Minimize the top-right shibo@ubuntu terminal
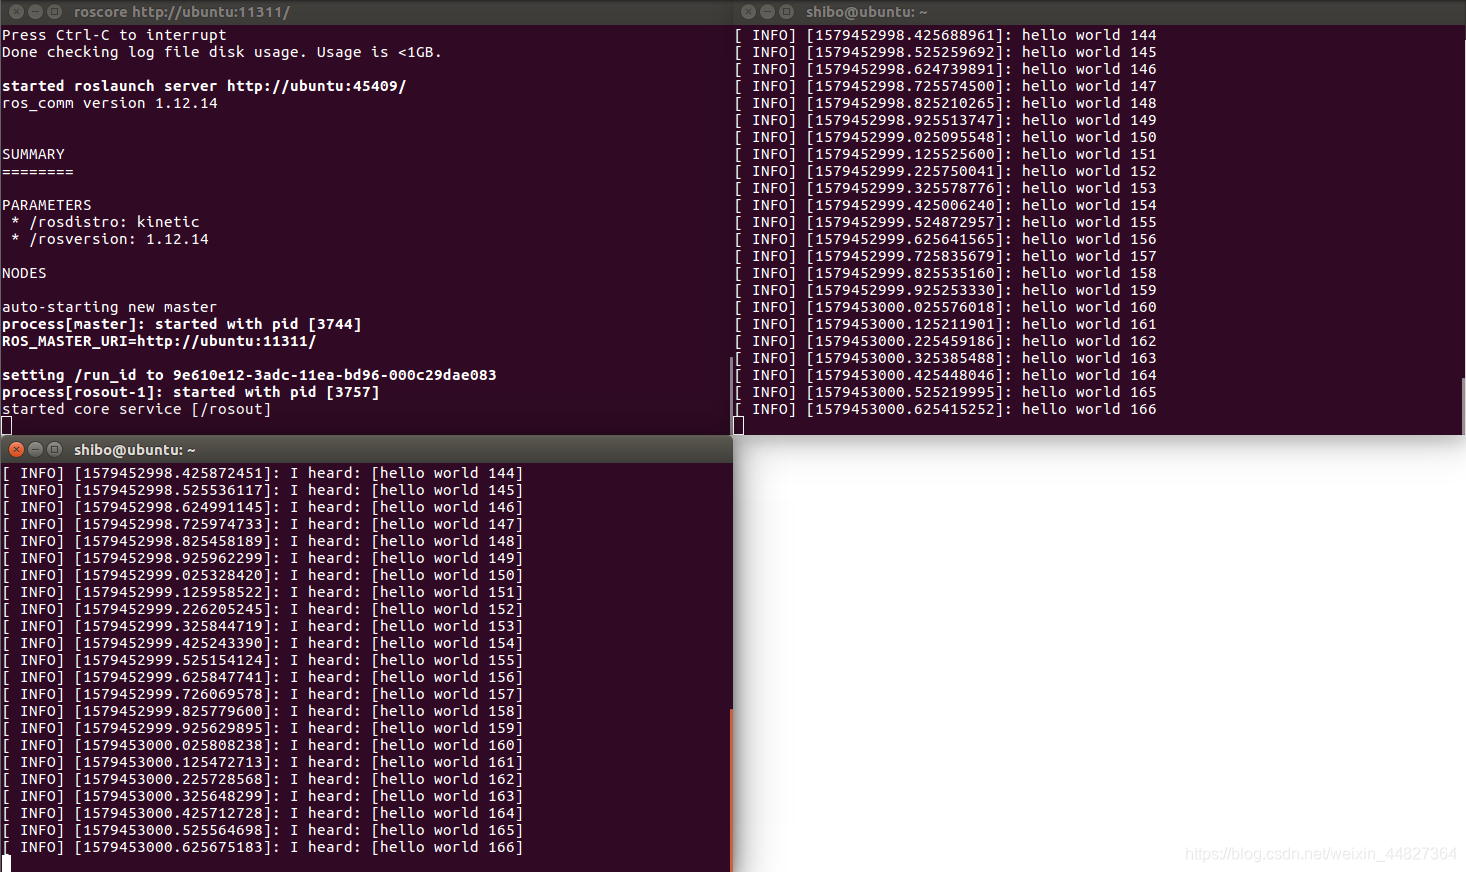1466x872 pixels. [767, 12]
